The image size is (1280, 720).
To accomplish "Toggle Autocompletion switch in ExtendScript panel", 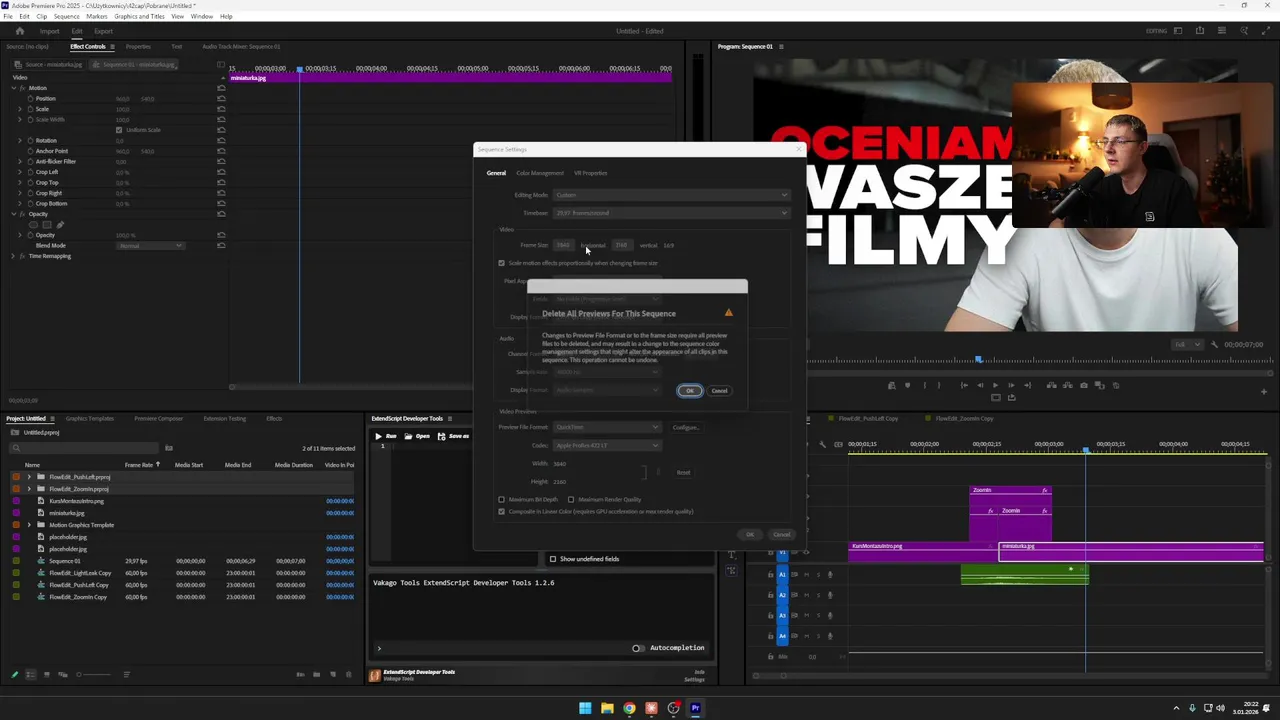I will click(638, 648).
